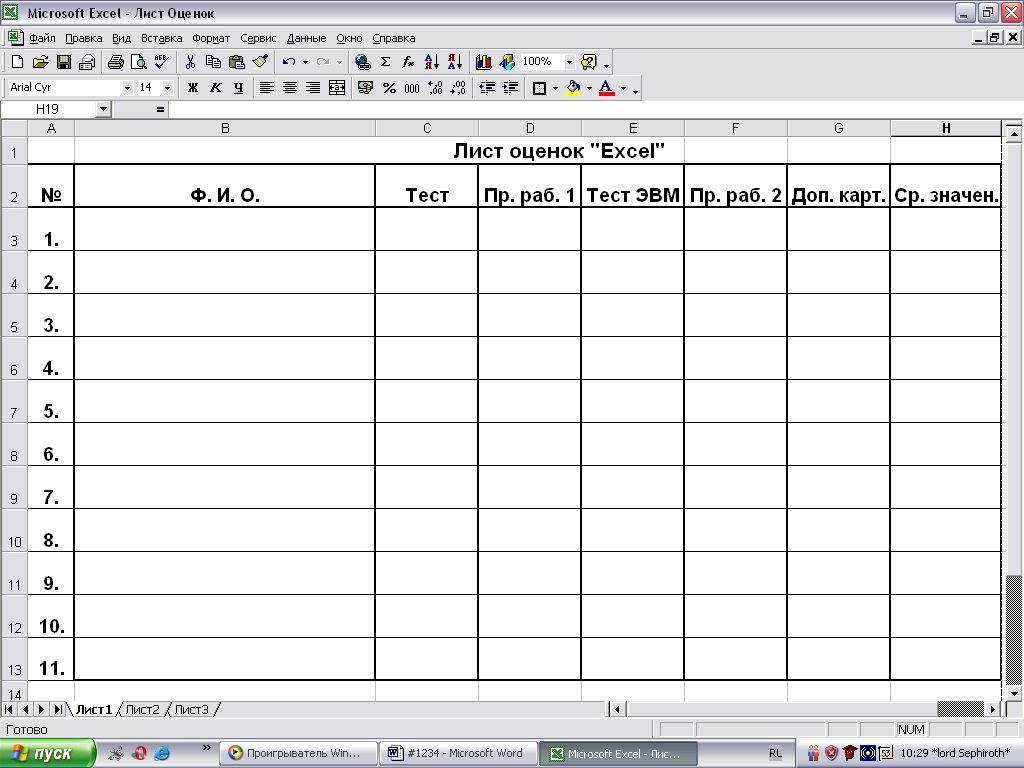Click the Cut scissors icon

[190, 62]
